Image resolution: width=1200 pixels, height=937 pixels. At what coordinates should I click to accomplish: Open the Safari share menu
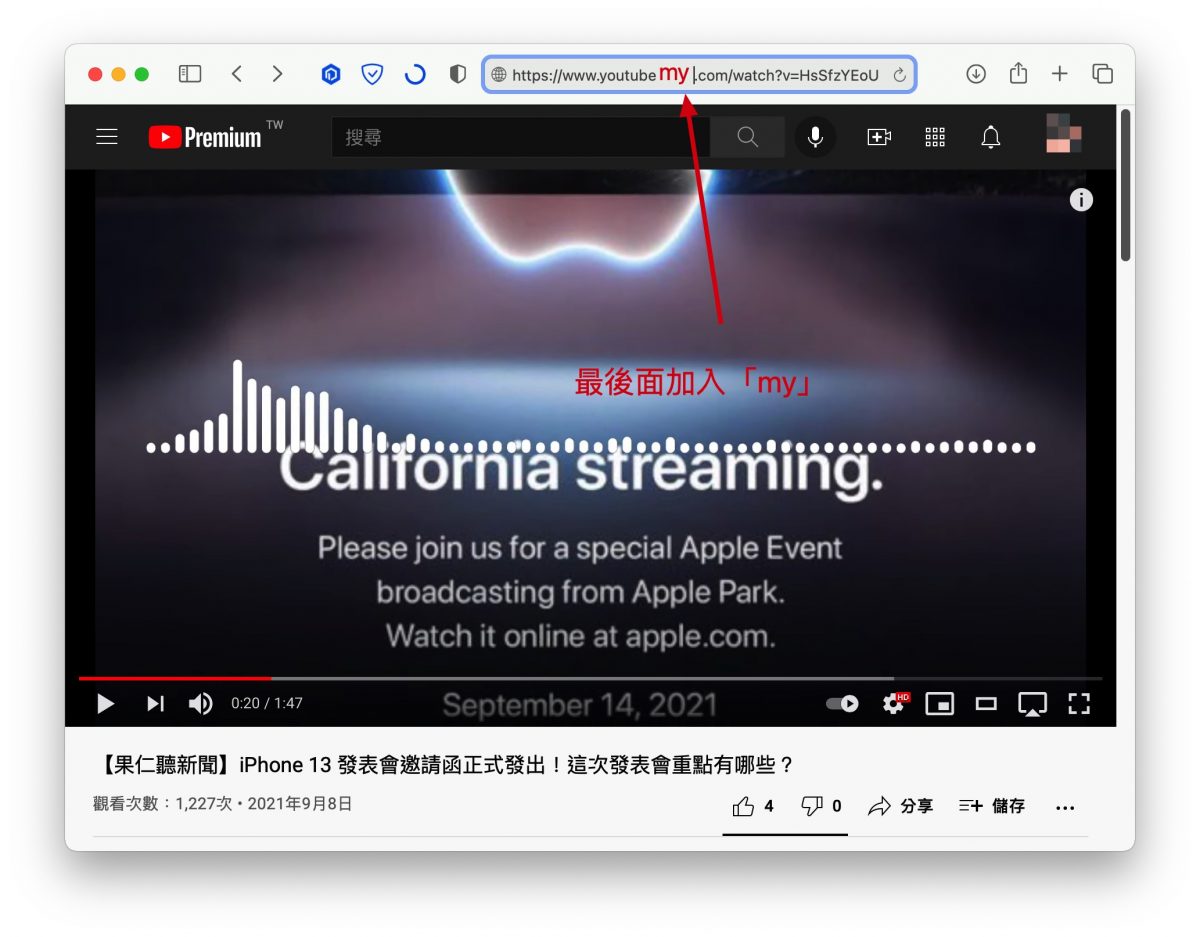coord(1018,73)
